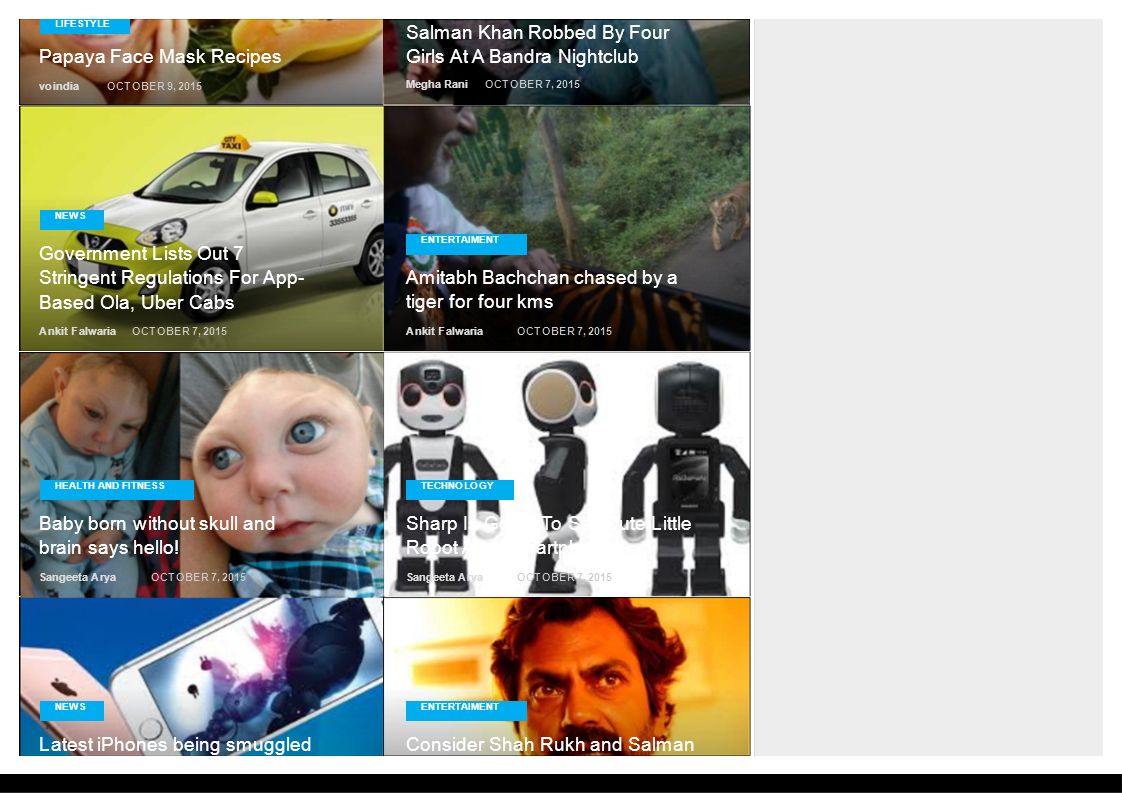Open Amitabh Bachchan chased by a tiger headline
1122x793 pixels.
(541, 289)
